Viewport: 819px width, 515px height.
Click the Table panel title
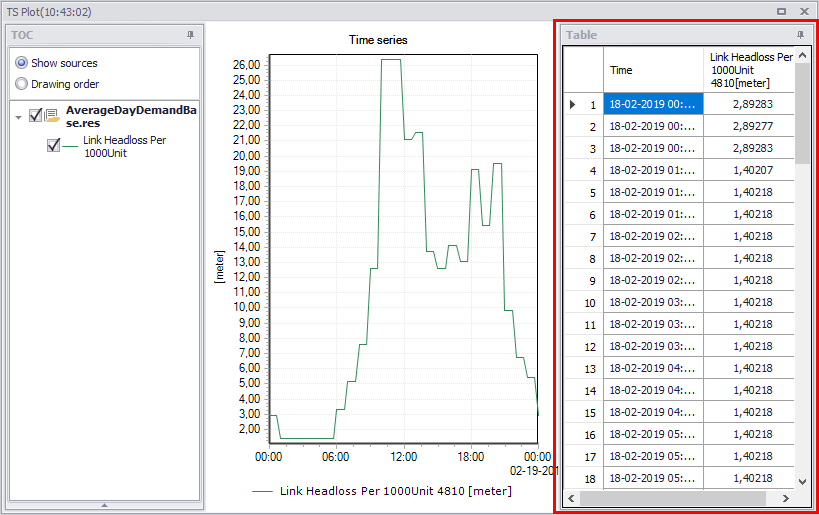(x=581, y=34)
